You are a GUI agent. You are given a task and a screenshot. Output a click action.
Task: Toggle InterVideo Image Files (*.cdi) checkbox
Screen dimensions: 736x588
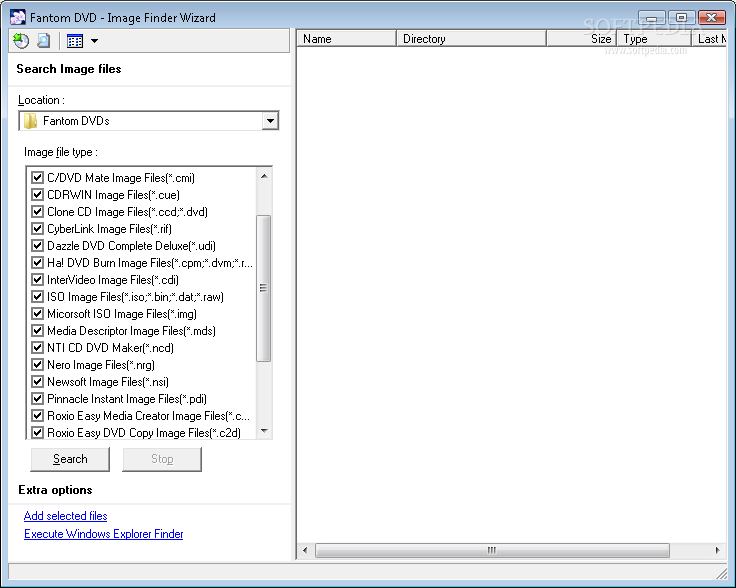point(38,280)
